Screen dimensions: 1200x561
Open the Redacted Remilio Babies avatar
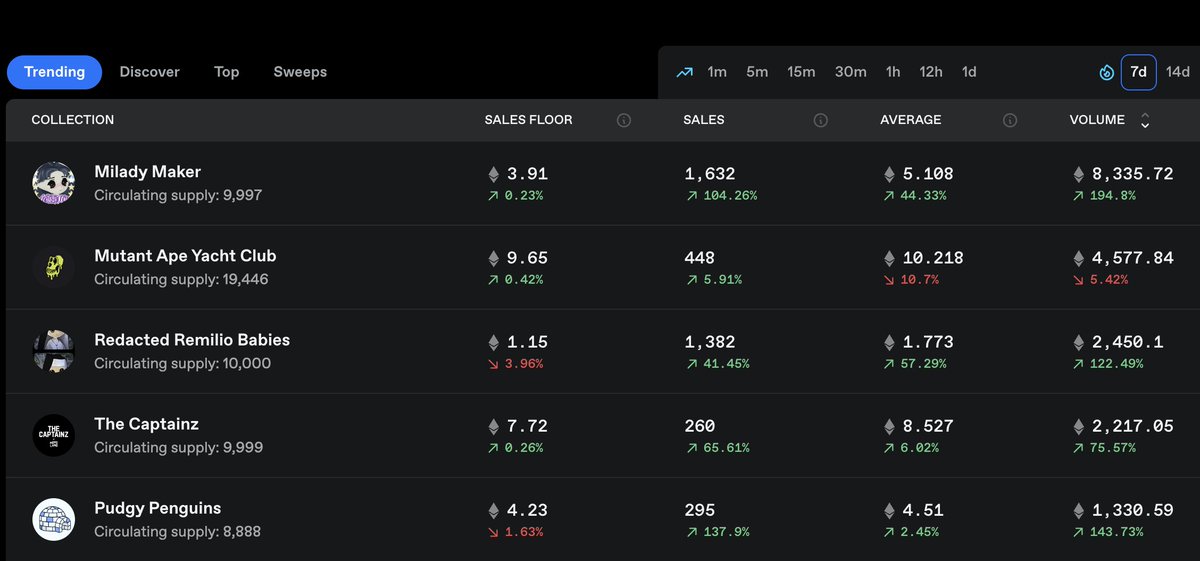(54, 351)
